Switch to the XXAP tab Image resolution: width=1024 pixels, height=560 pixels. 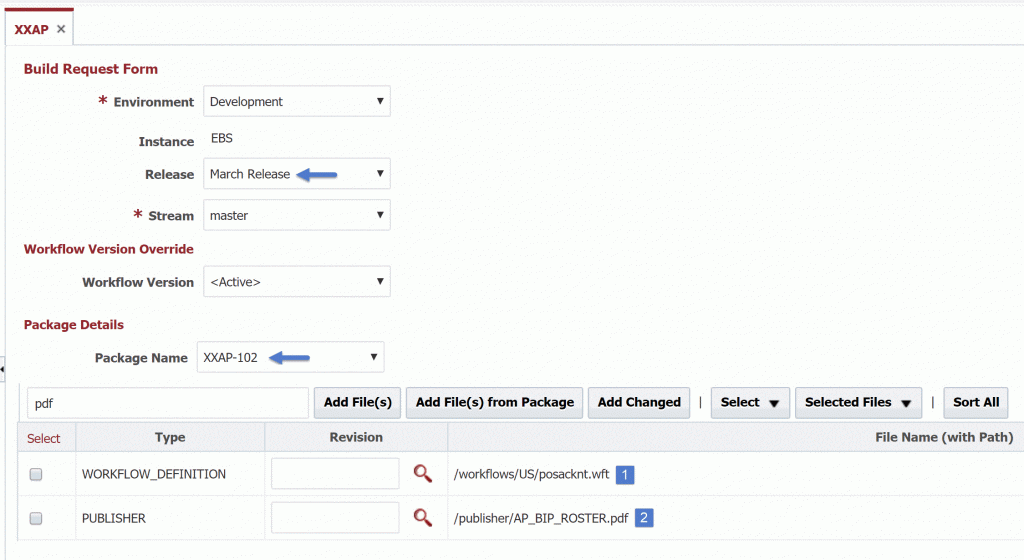tap(31, 29)
